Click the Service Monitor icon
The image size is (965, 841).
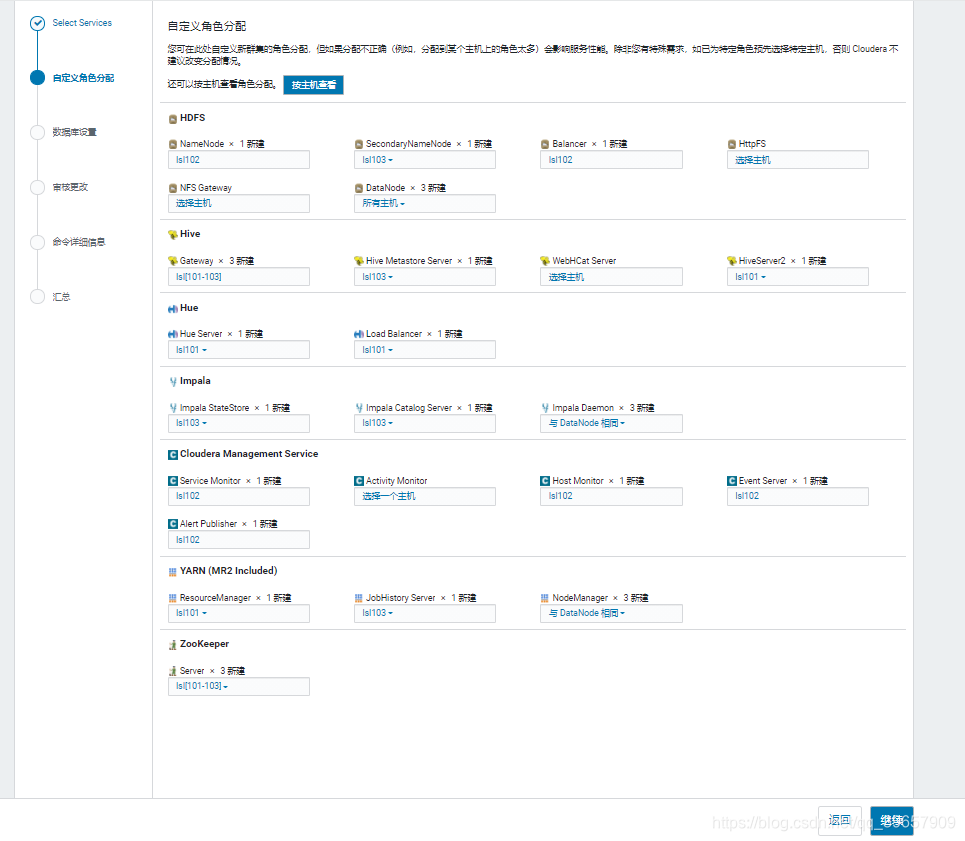coord(173,481)
